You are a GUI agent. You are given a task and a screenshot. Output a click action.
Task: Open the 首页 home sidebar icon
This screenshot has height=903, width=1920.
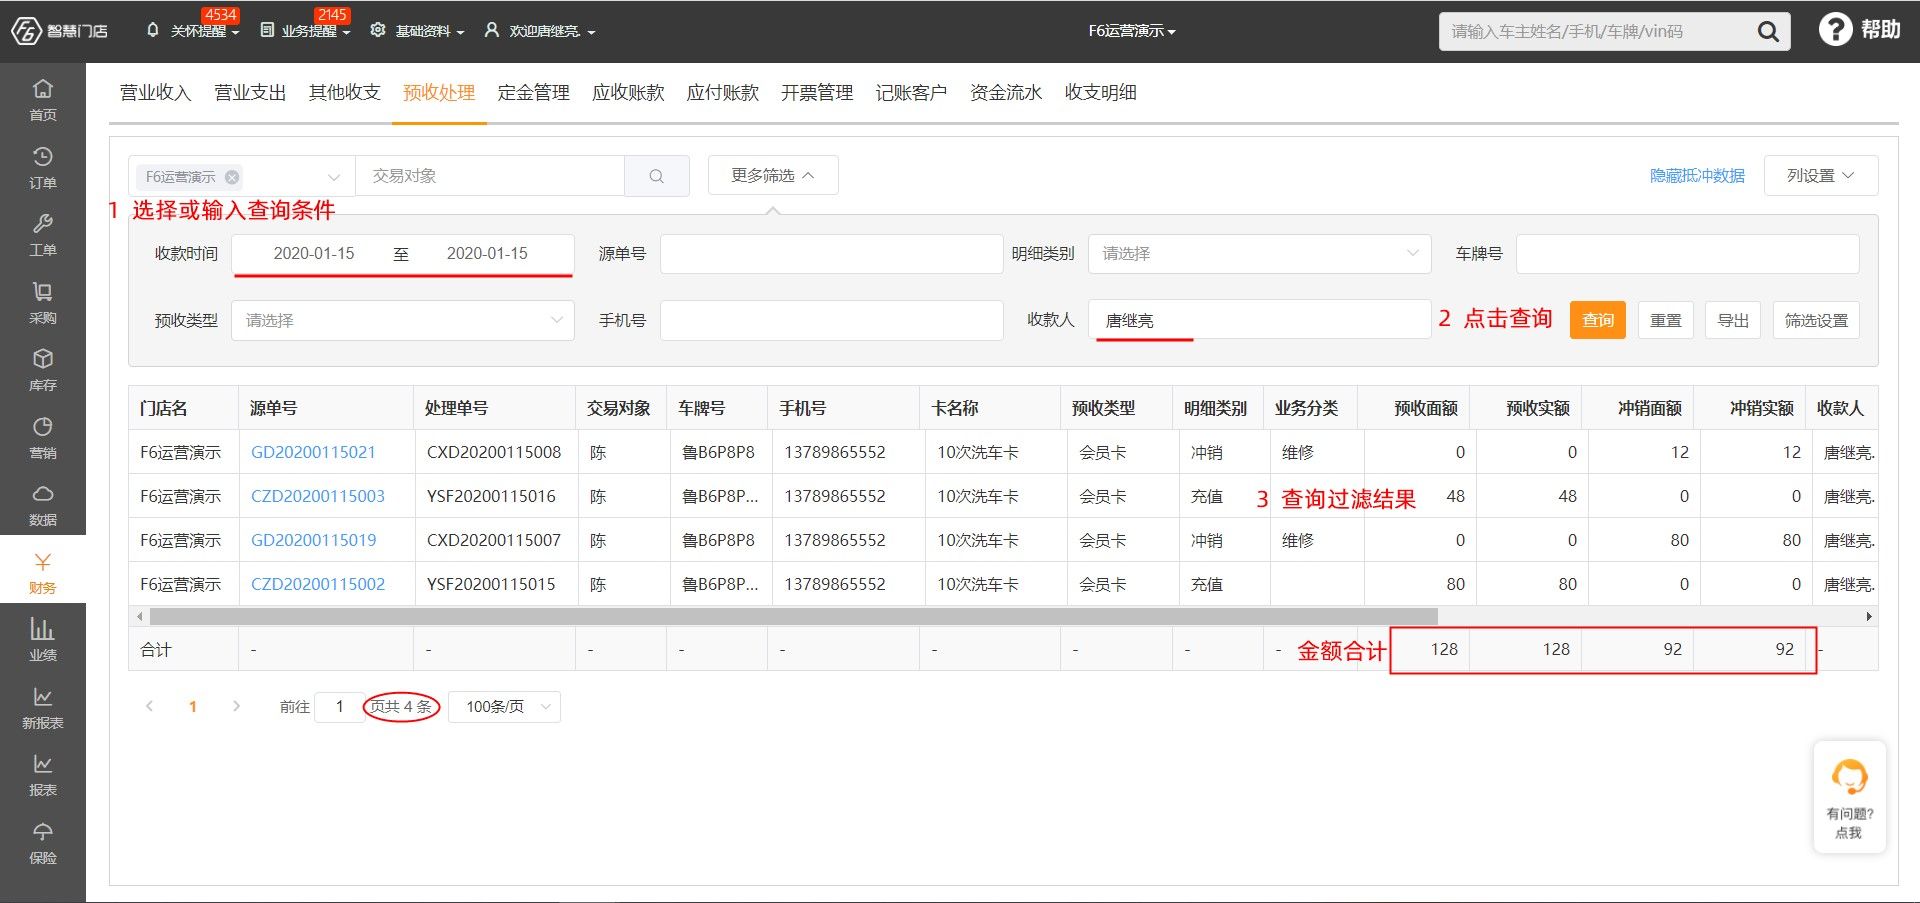click(43, 99)
